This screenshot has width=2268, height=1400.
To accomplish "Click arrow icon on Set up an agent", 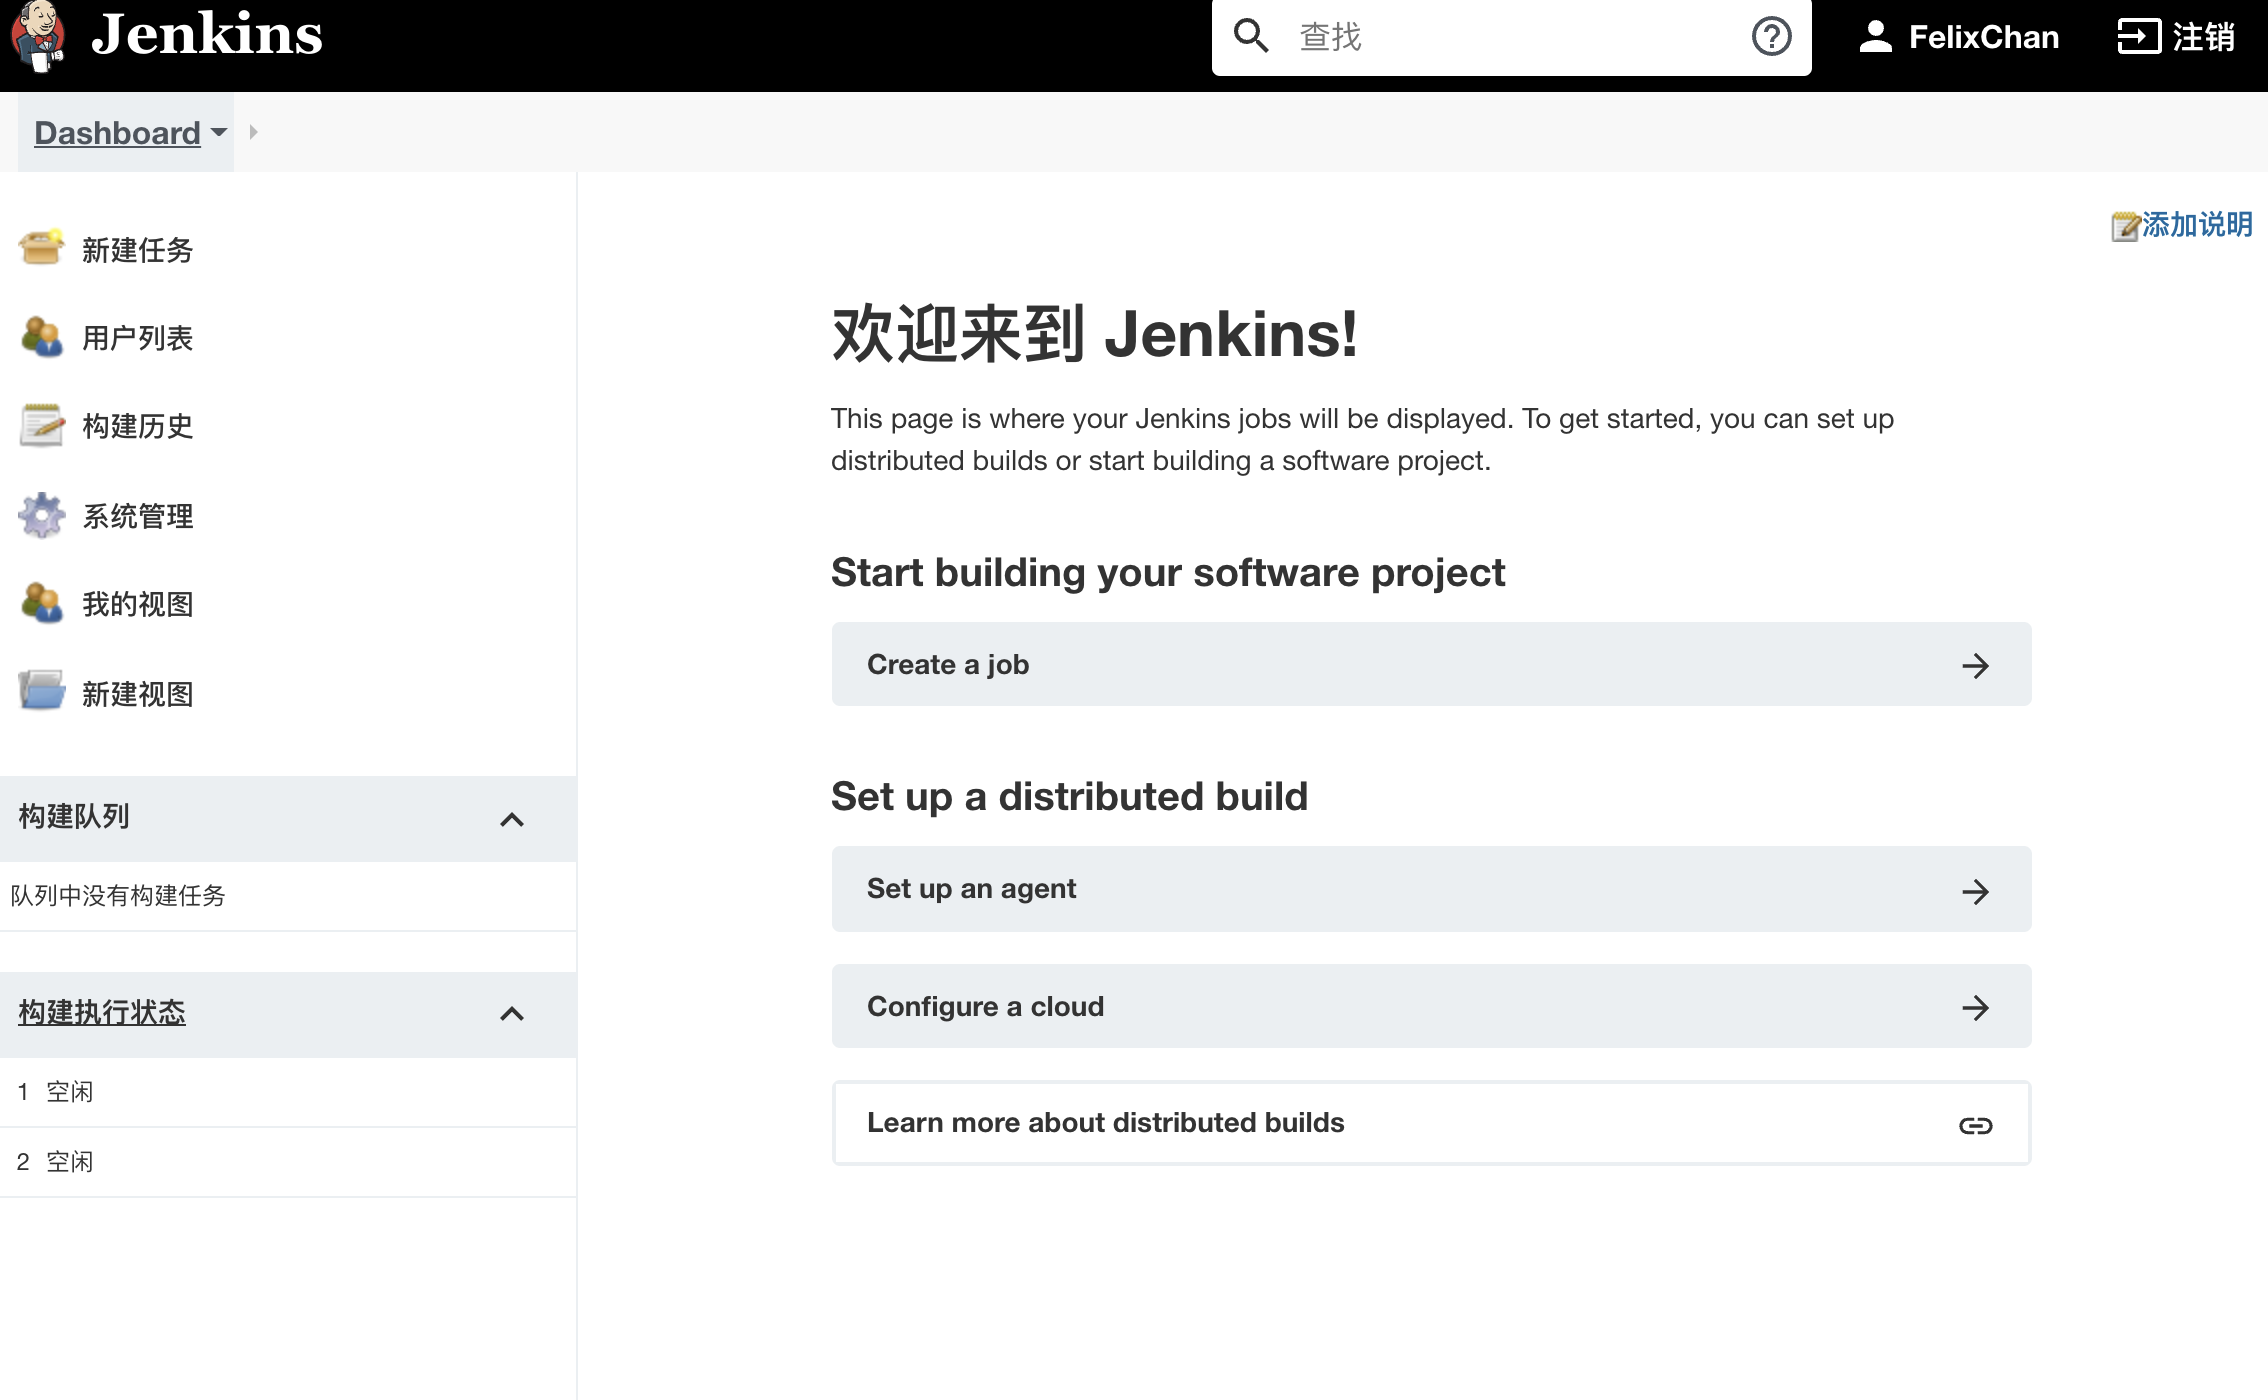I will click(1975, 891).
